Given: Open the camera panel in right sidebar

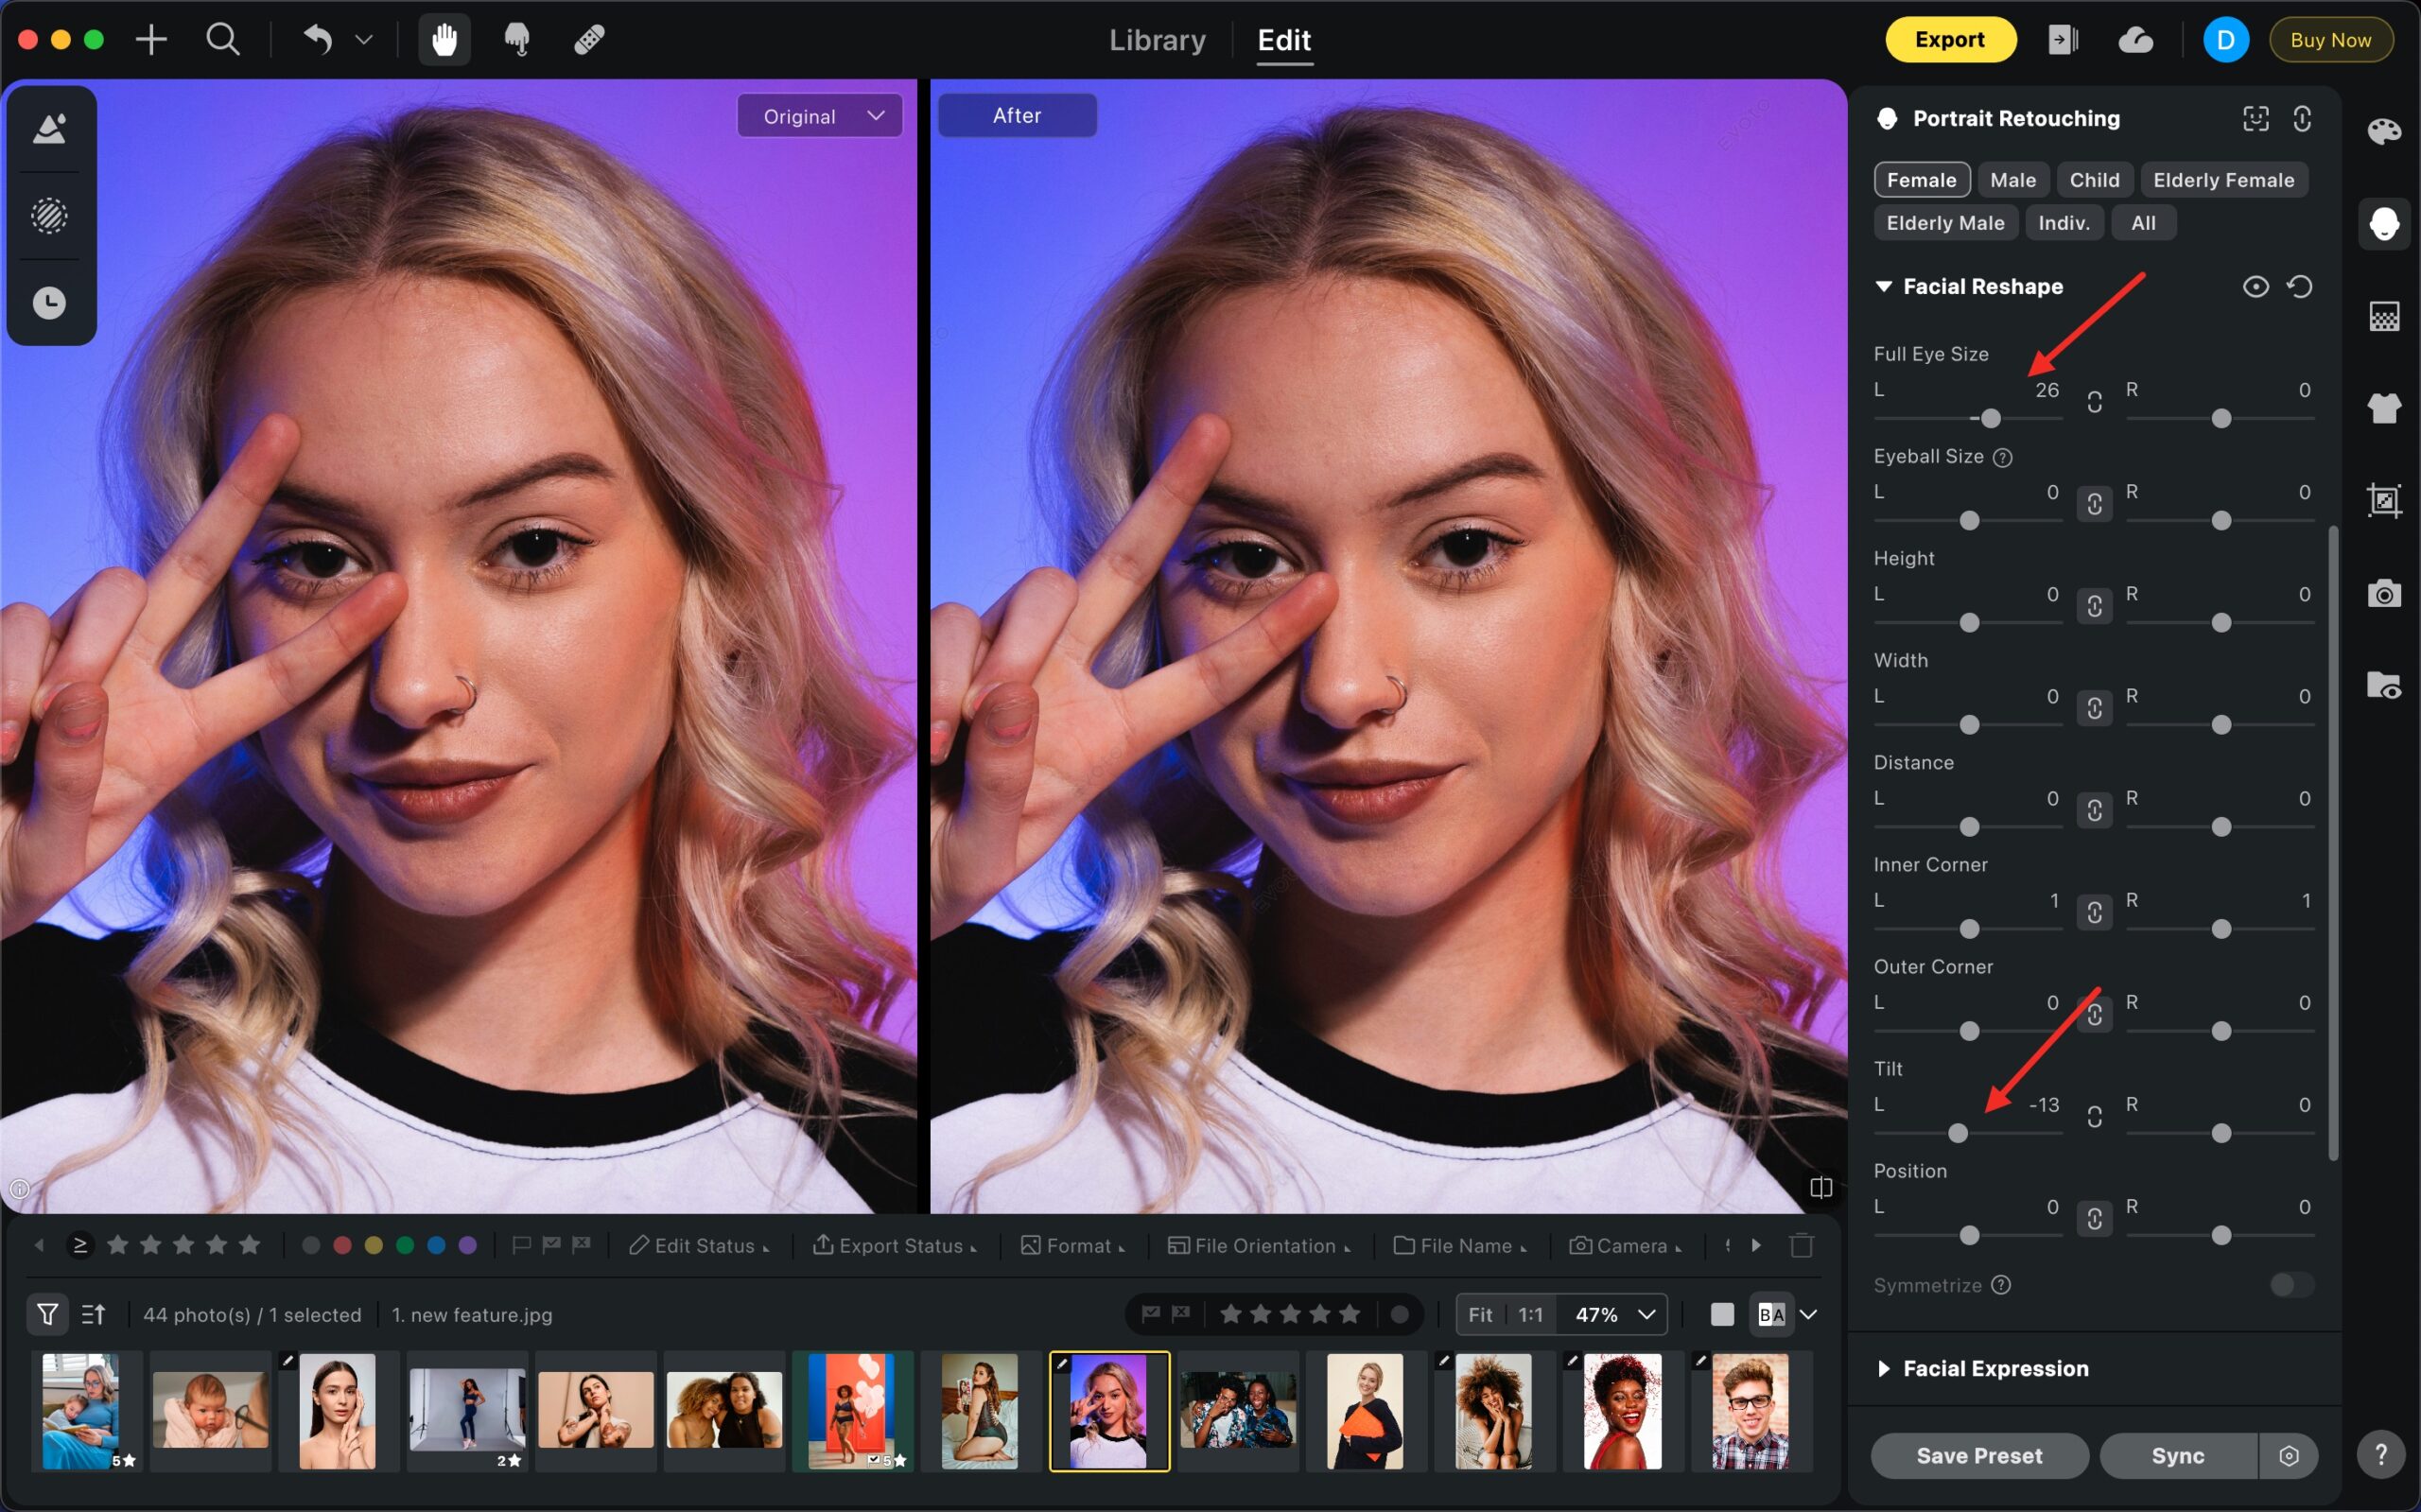Looking at the screenshot, I should click(2384, 594).
